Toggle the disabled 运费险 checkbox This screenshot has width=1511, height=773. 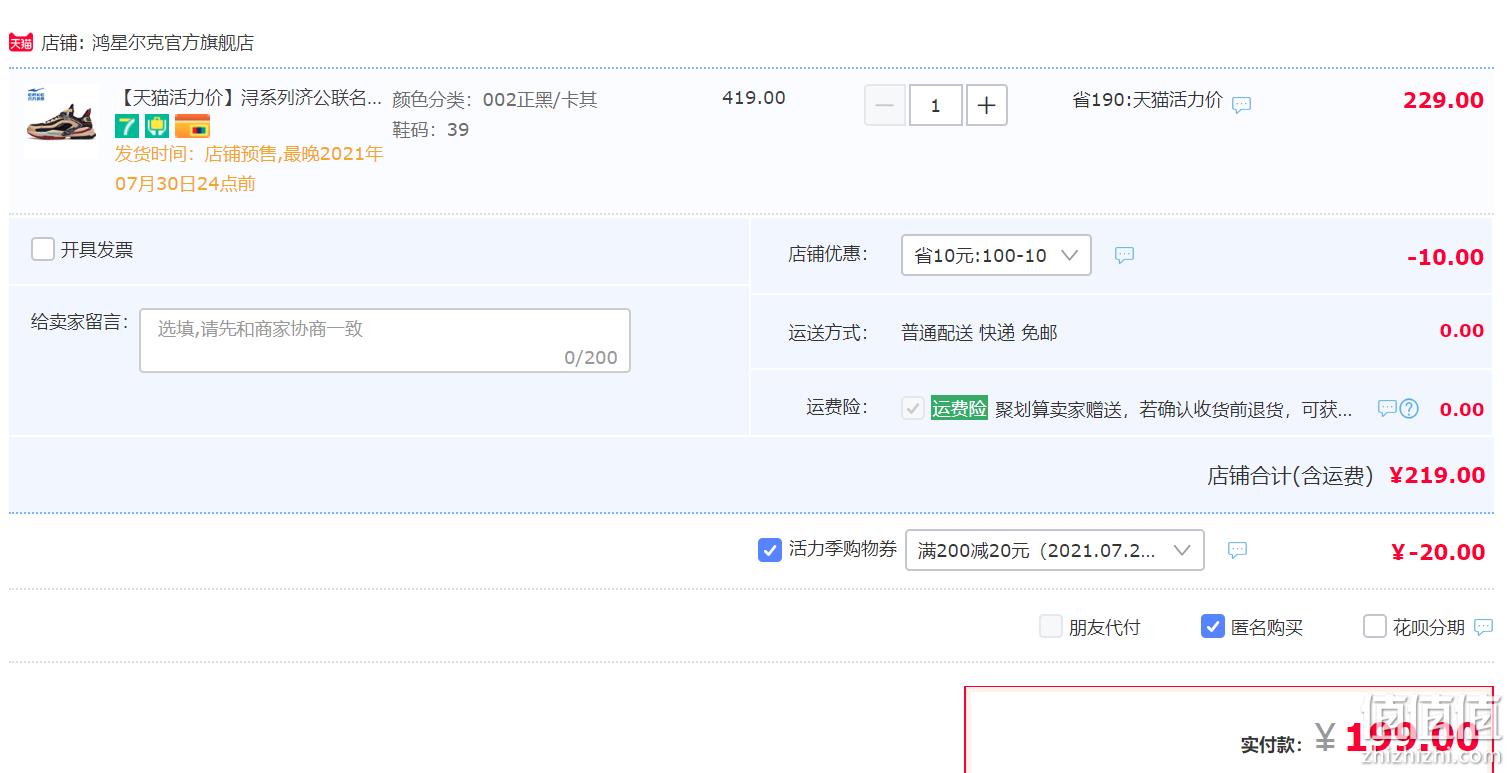coord(912,408)
